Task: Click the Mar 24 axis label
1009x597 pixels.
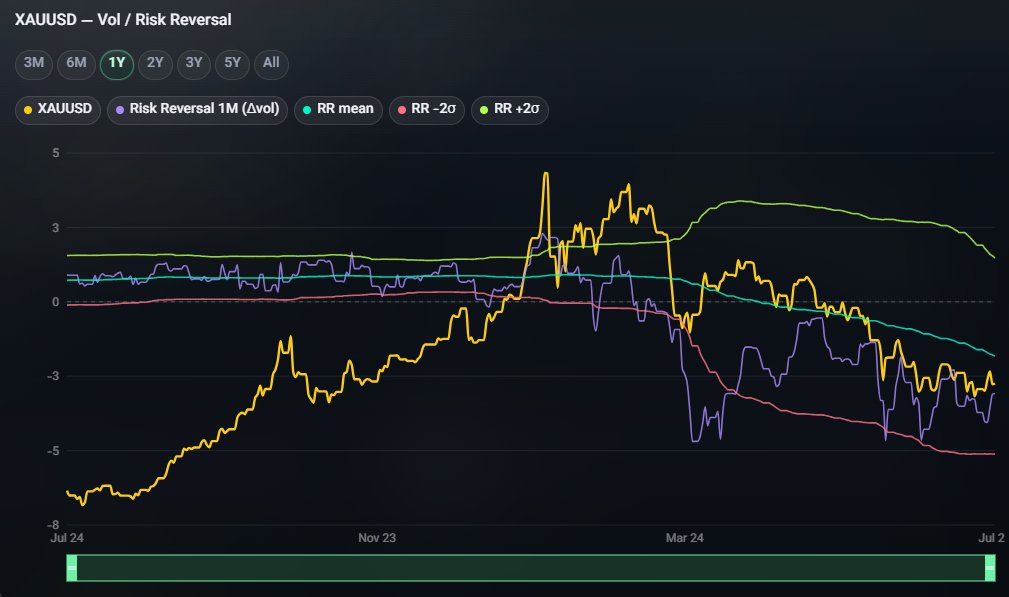Action: [685, 538]
